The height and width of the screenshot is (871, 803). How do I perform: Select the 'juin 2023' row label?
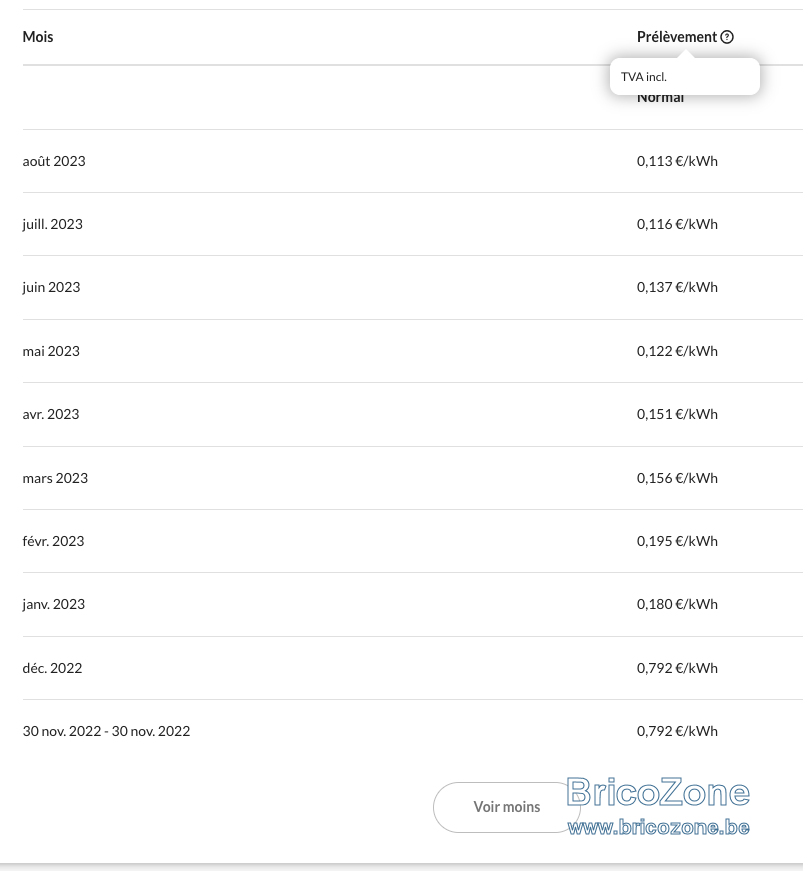click(51, 288)
